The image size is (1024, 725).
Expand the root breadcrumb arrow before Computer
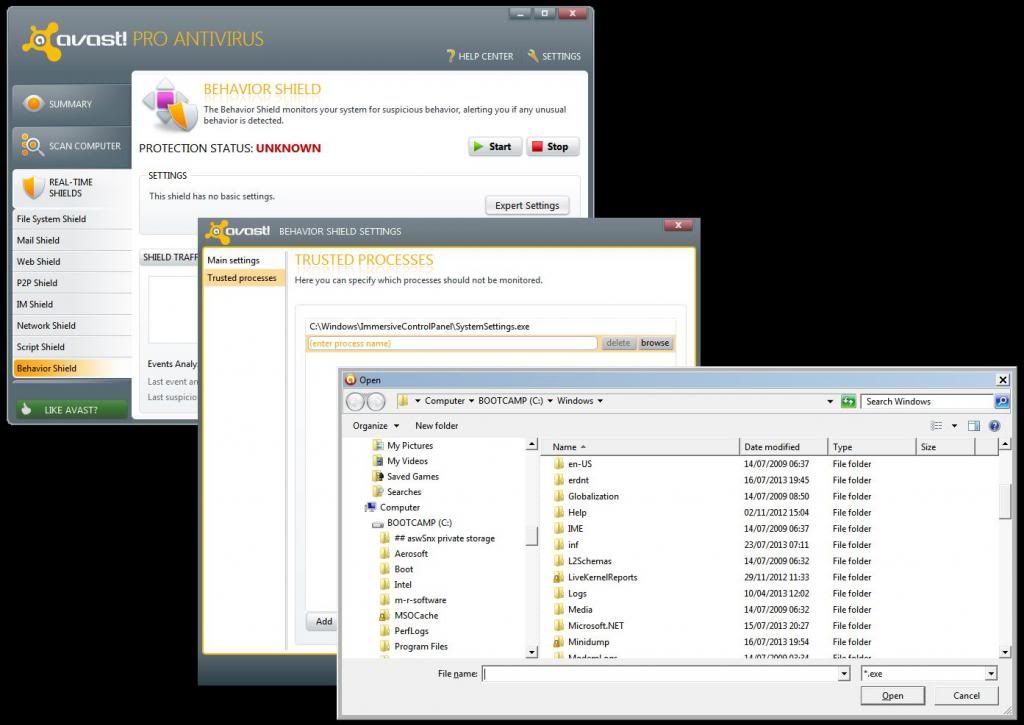pyautogui.click(x=418, y=401)
